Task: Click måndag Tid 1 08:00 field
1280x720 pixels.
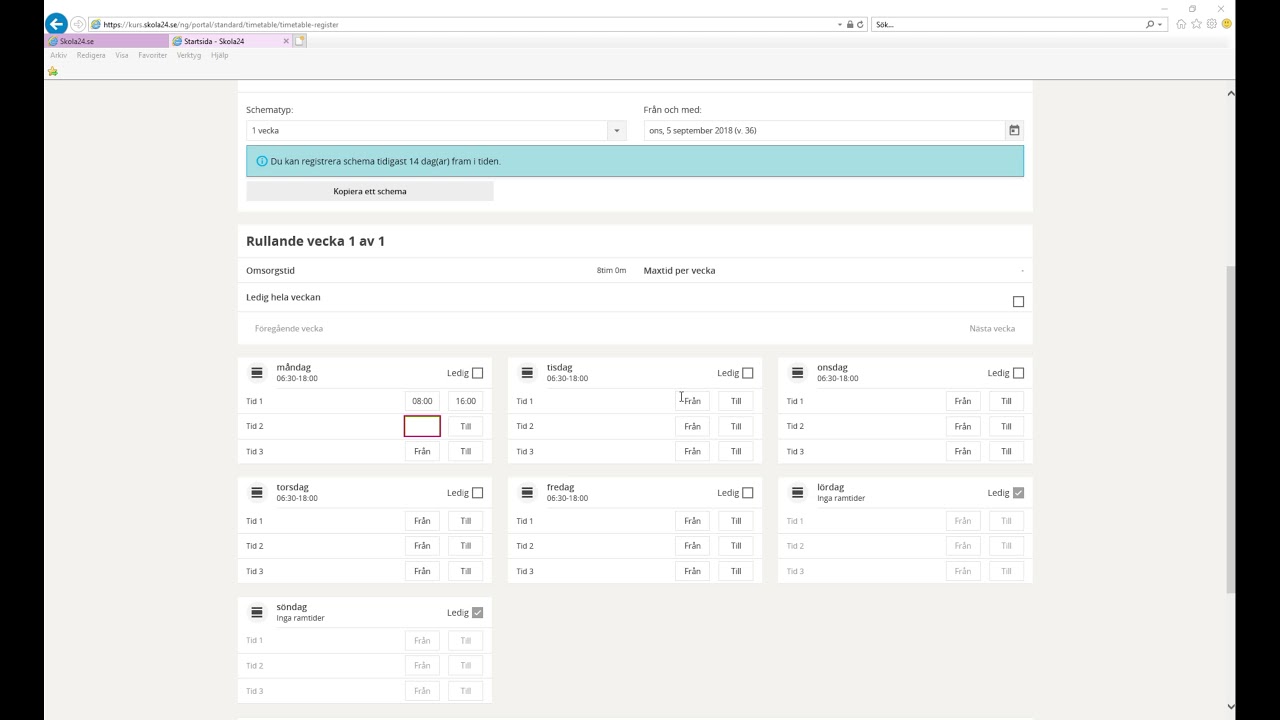Action: coord(422,401)
